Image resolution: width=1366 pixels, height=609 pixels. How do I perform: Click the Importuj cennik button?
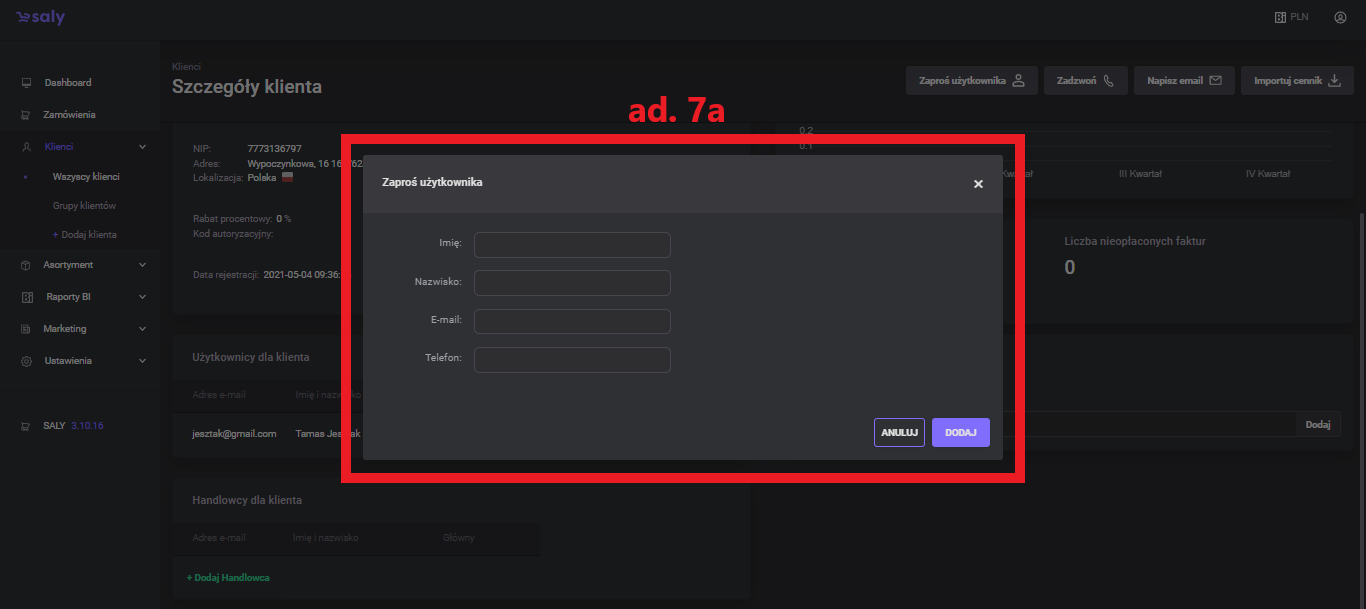tap(1297, 81)
